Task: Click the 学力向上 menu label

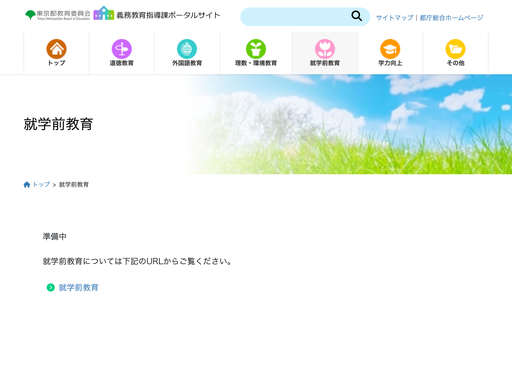Action: point(390,63)
